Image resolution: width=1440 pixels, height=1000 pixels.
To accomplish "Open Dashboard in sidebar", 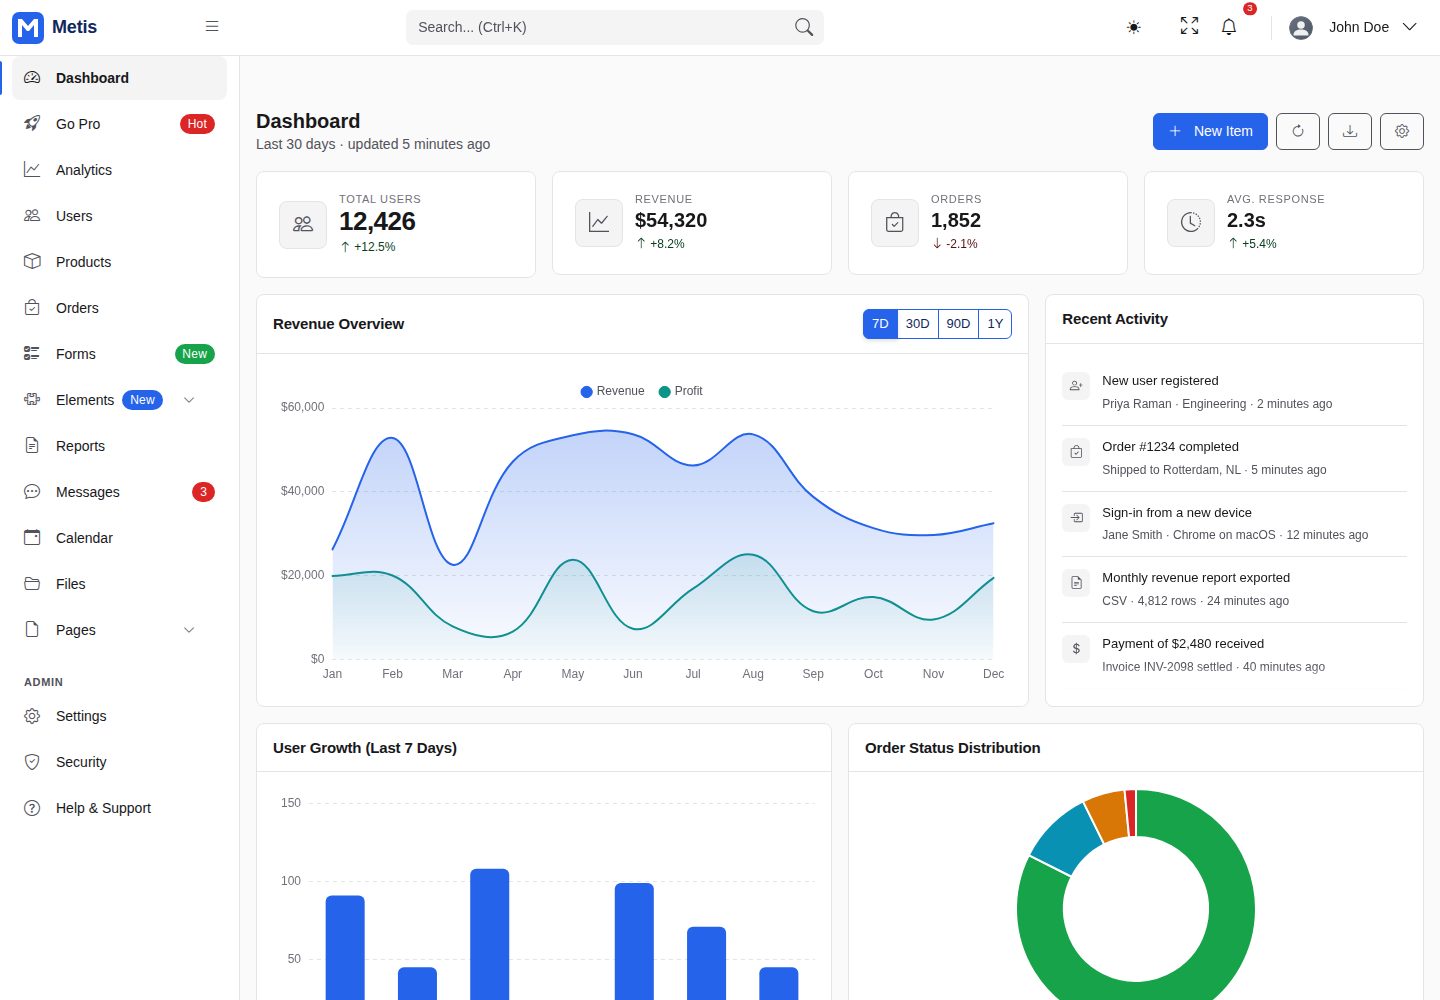I will pos(120,78).
